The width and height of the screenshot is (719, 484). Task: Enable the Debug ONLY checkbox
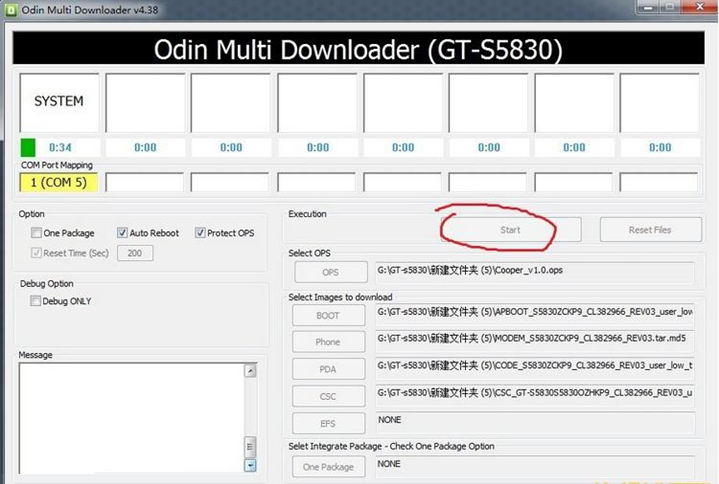[35, 301]
